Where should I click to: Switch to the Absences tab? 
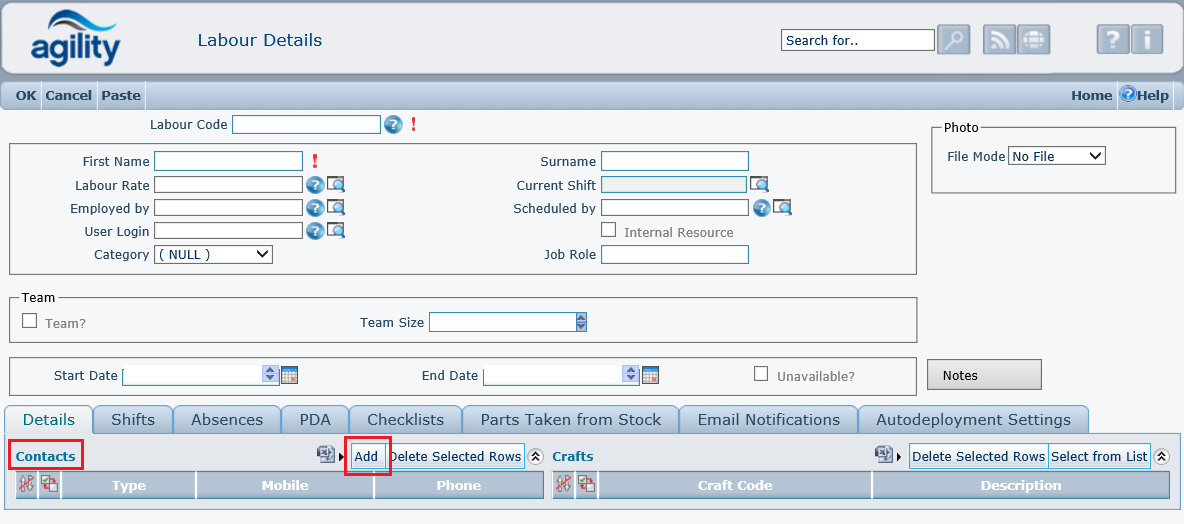point(227,420)
